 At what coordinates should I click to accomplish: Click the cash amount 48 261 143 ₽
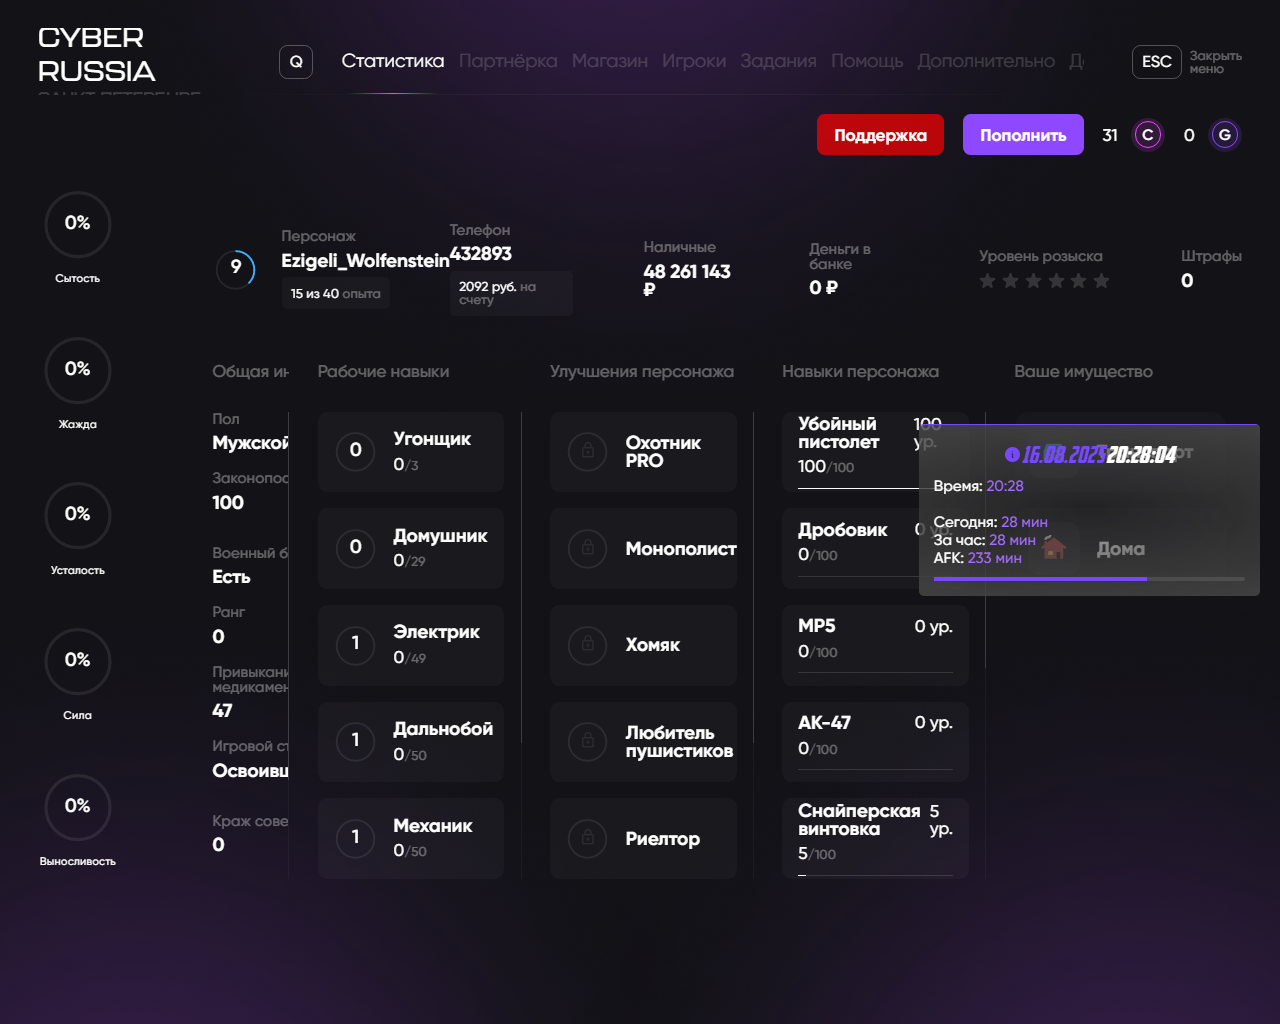pyautogui.click(x=687, y=280)
